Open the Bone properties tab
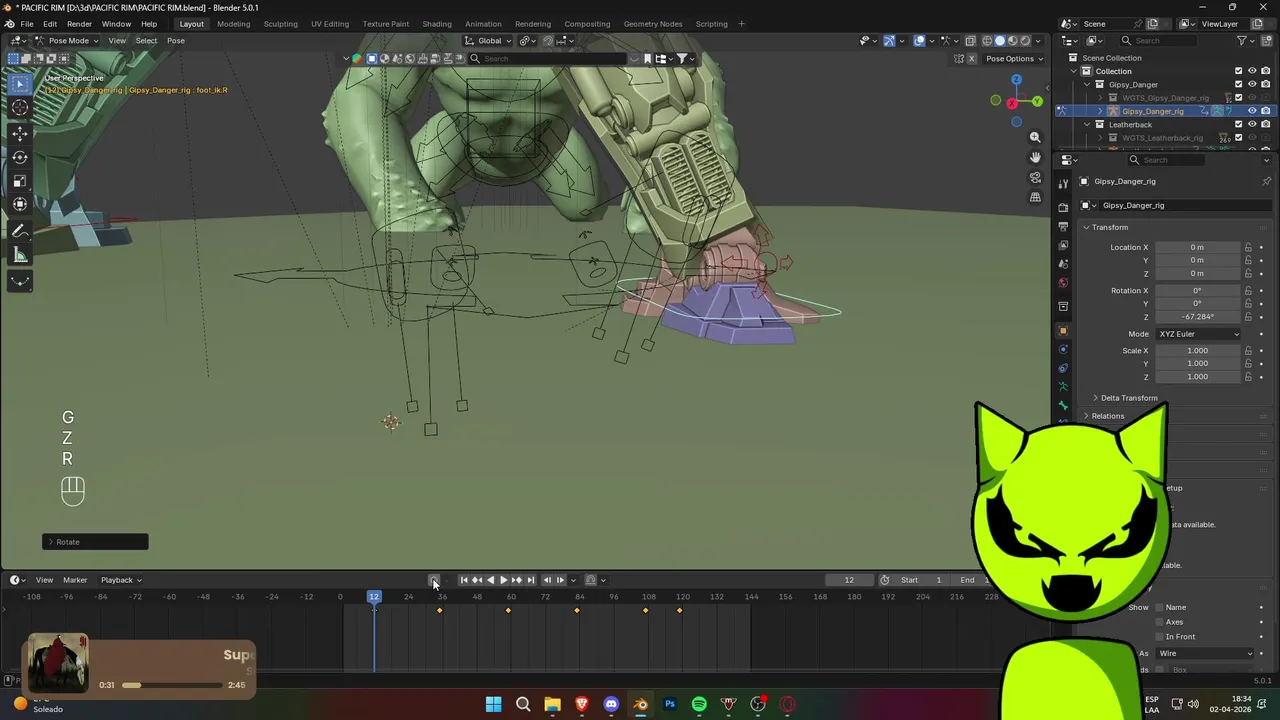The height and width of the screenshot is (720, 1280). [1063, 405]
